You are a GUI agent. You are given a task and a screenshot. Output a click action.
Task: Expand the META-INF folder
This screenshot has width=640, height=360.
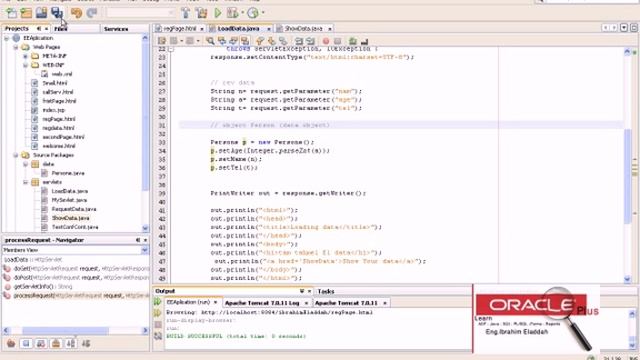point(25,56)
